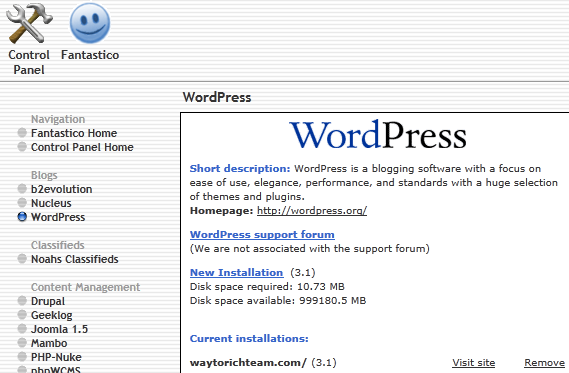Screen dimensions: 569x373
Task: Open Noahs Classifieds entry
Action: (x=75, y=259)
